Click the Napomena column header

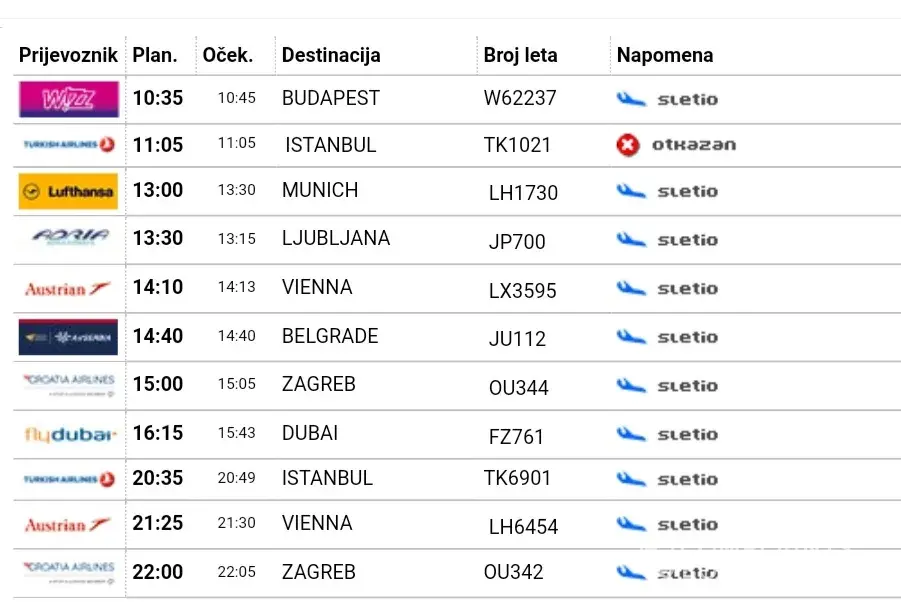(x=665, y=55)
